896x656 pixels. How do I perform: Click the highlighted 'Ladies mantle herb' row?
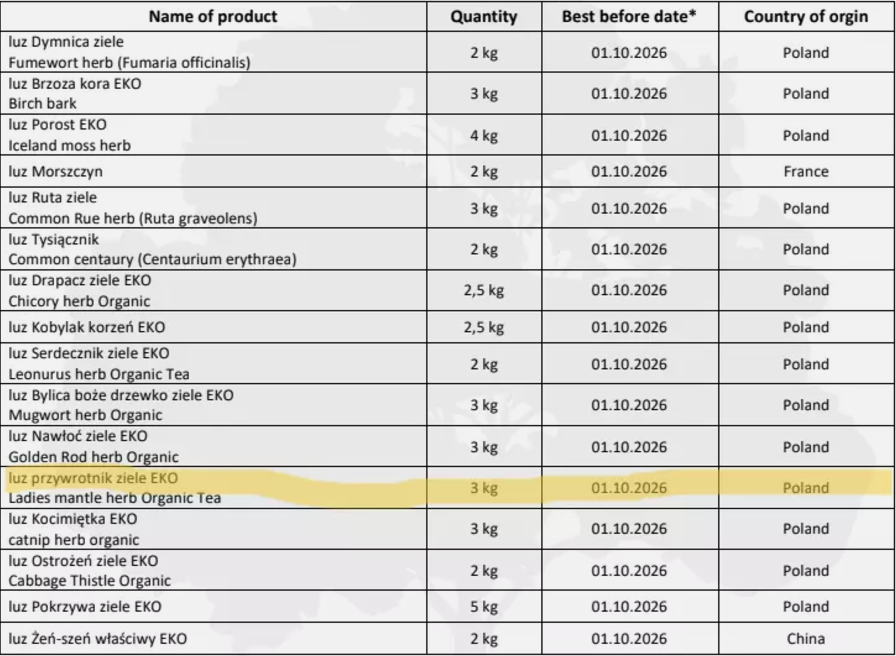tap(448, 487)
